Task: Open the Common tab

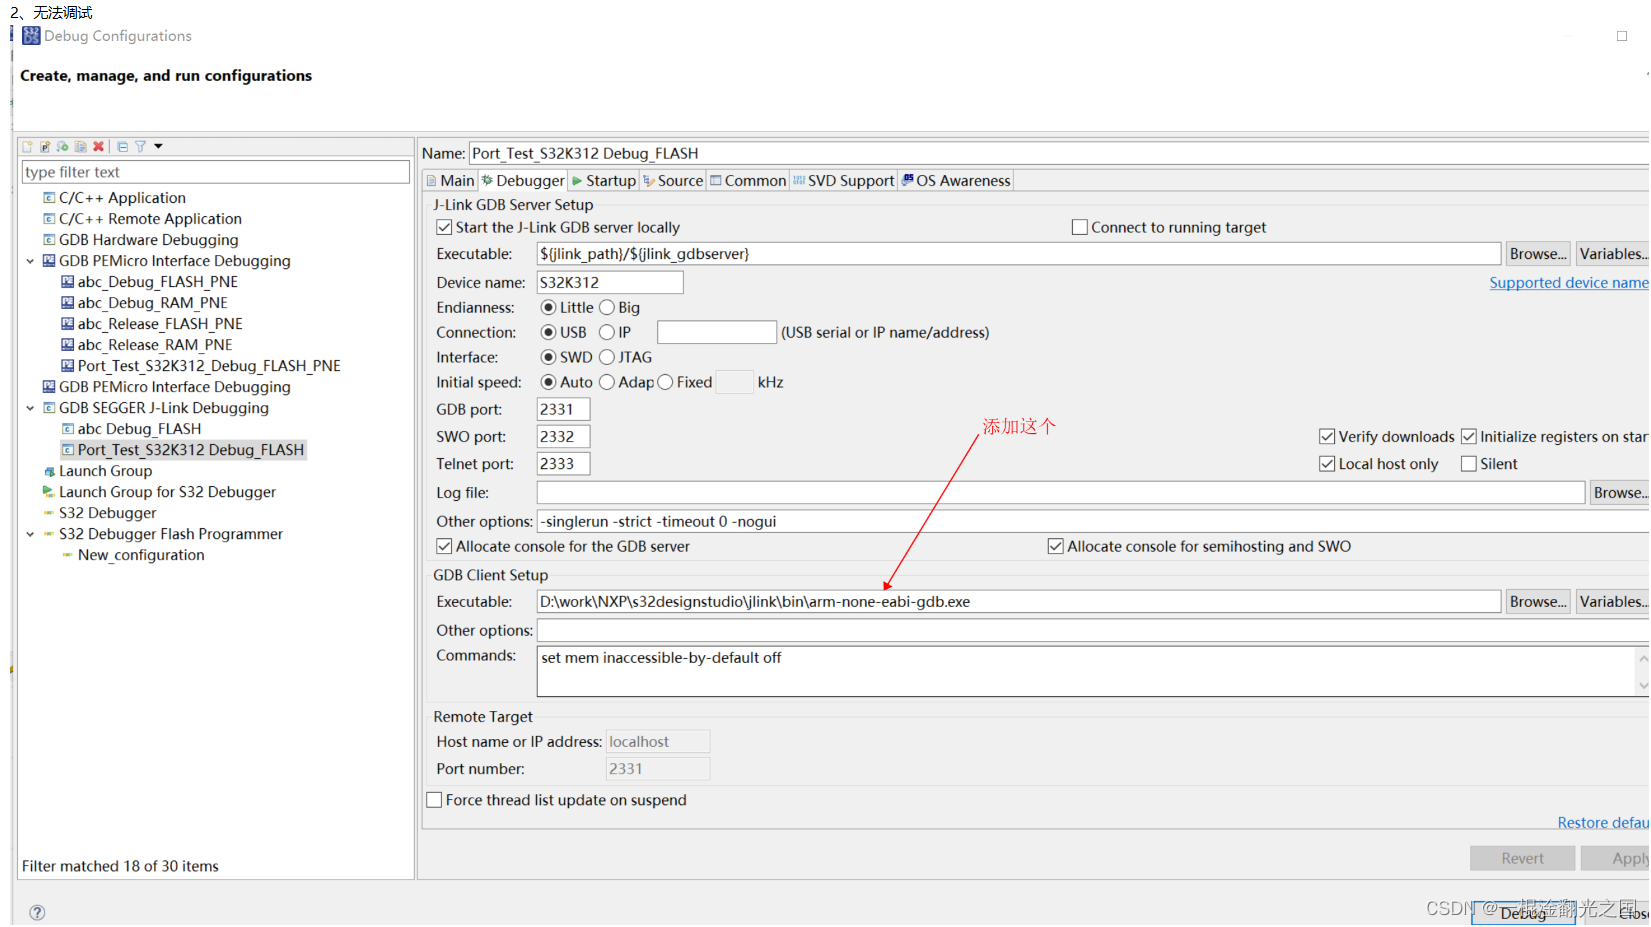Action: point(748,181)
